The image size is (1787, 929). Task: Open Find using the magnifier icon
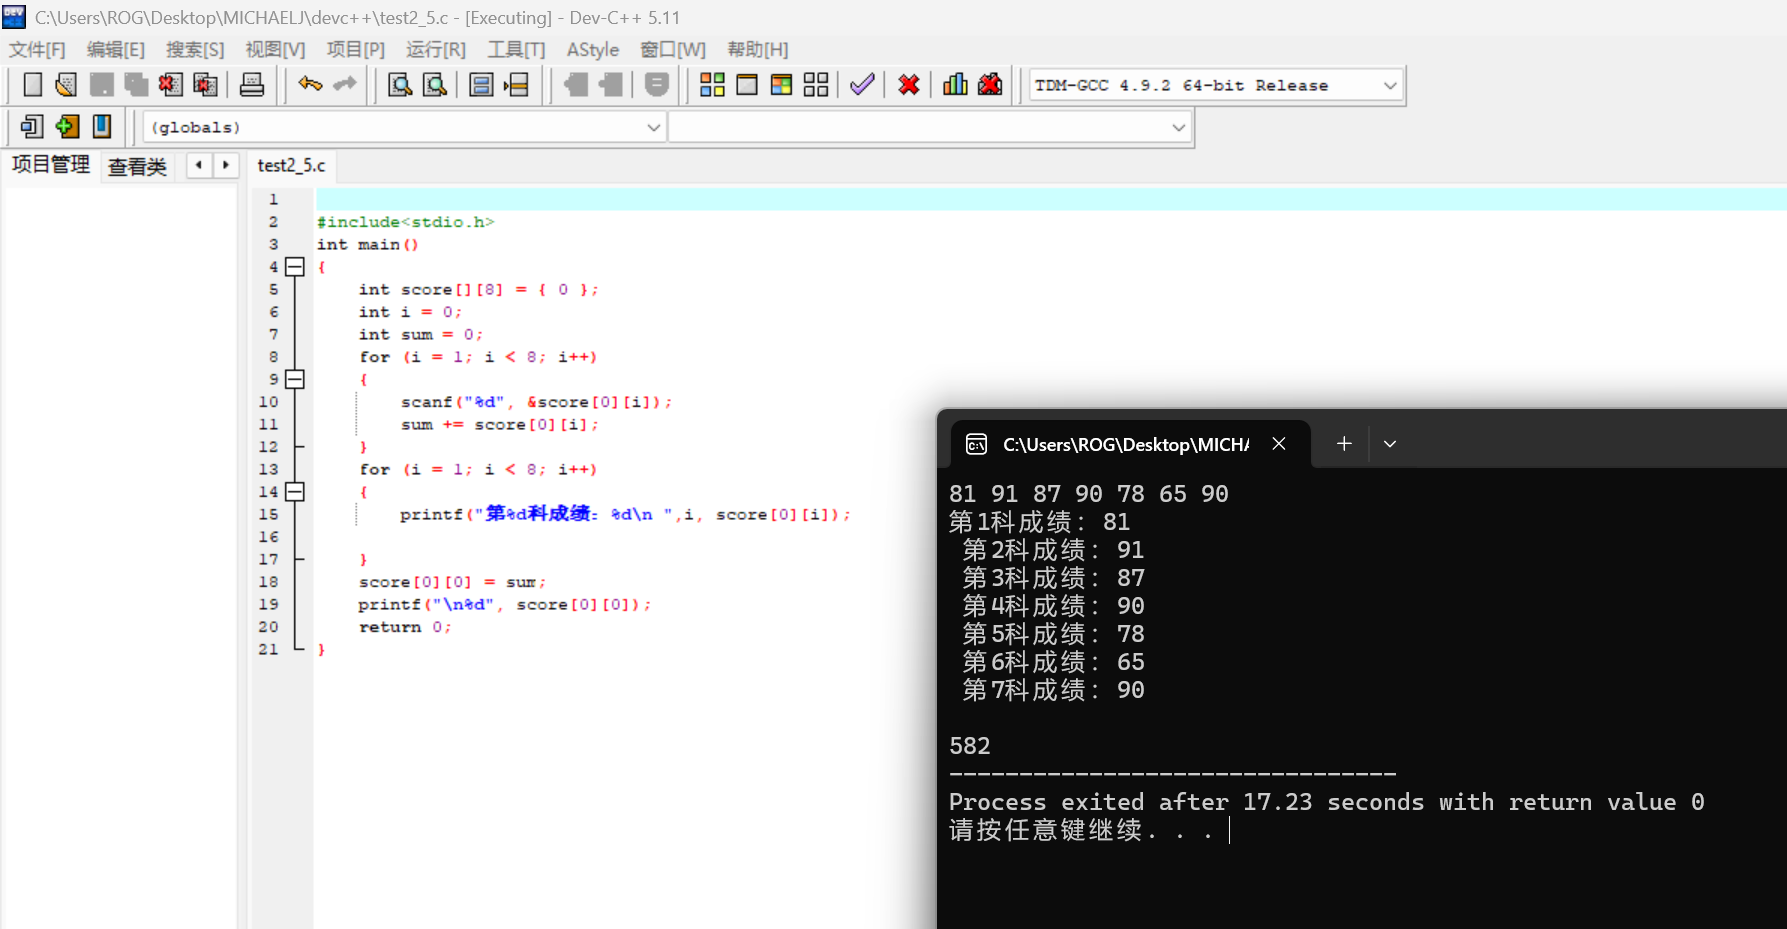pyautogui.click(x=400, y=85)
